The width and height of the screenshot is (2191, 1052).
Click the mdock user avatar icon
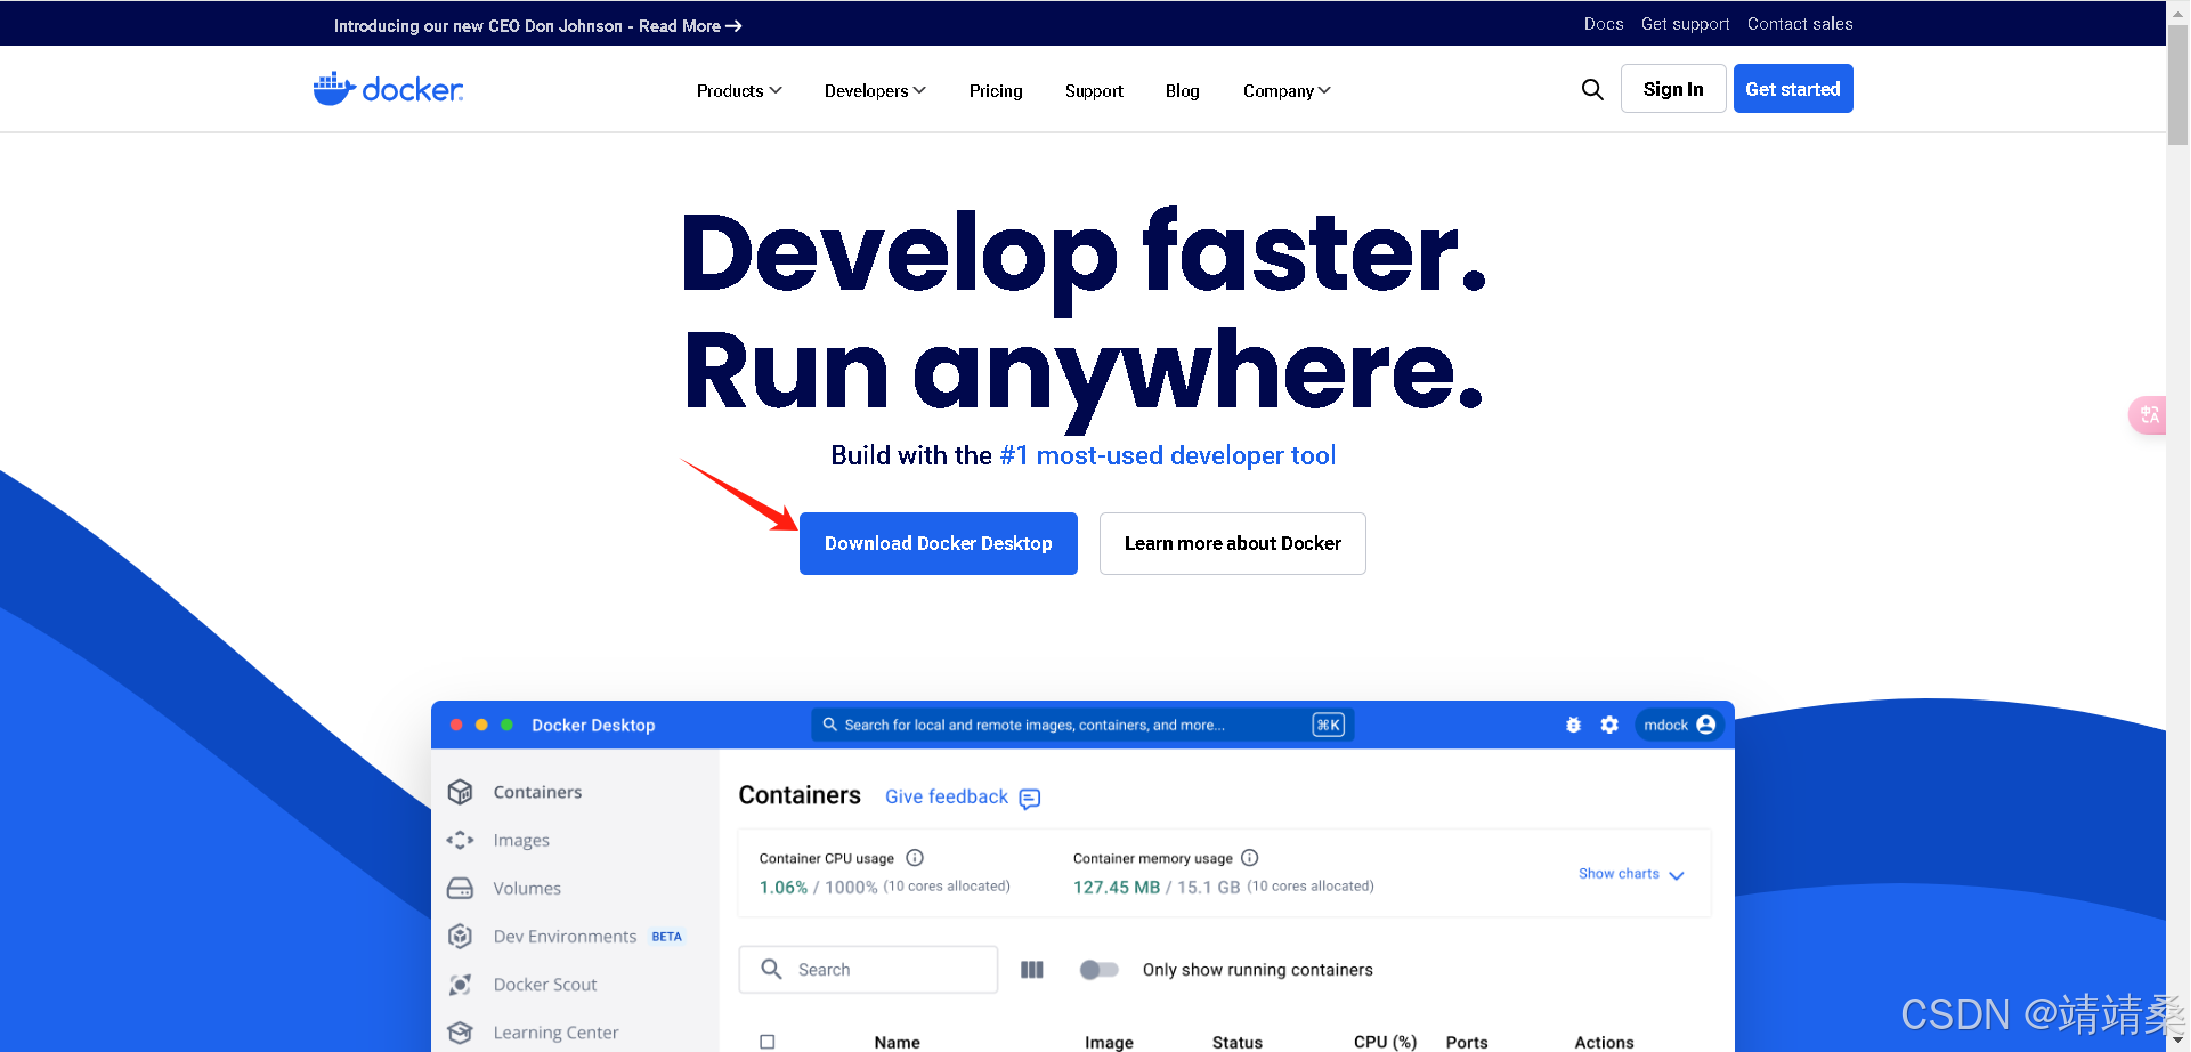[1706, 725]
